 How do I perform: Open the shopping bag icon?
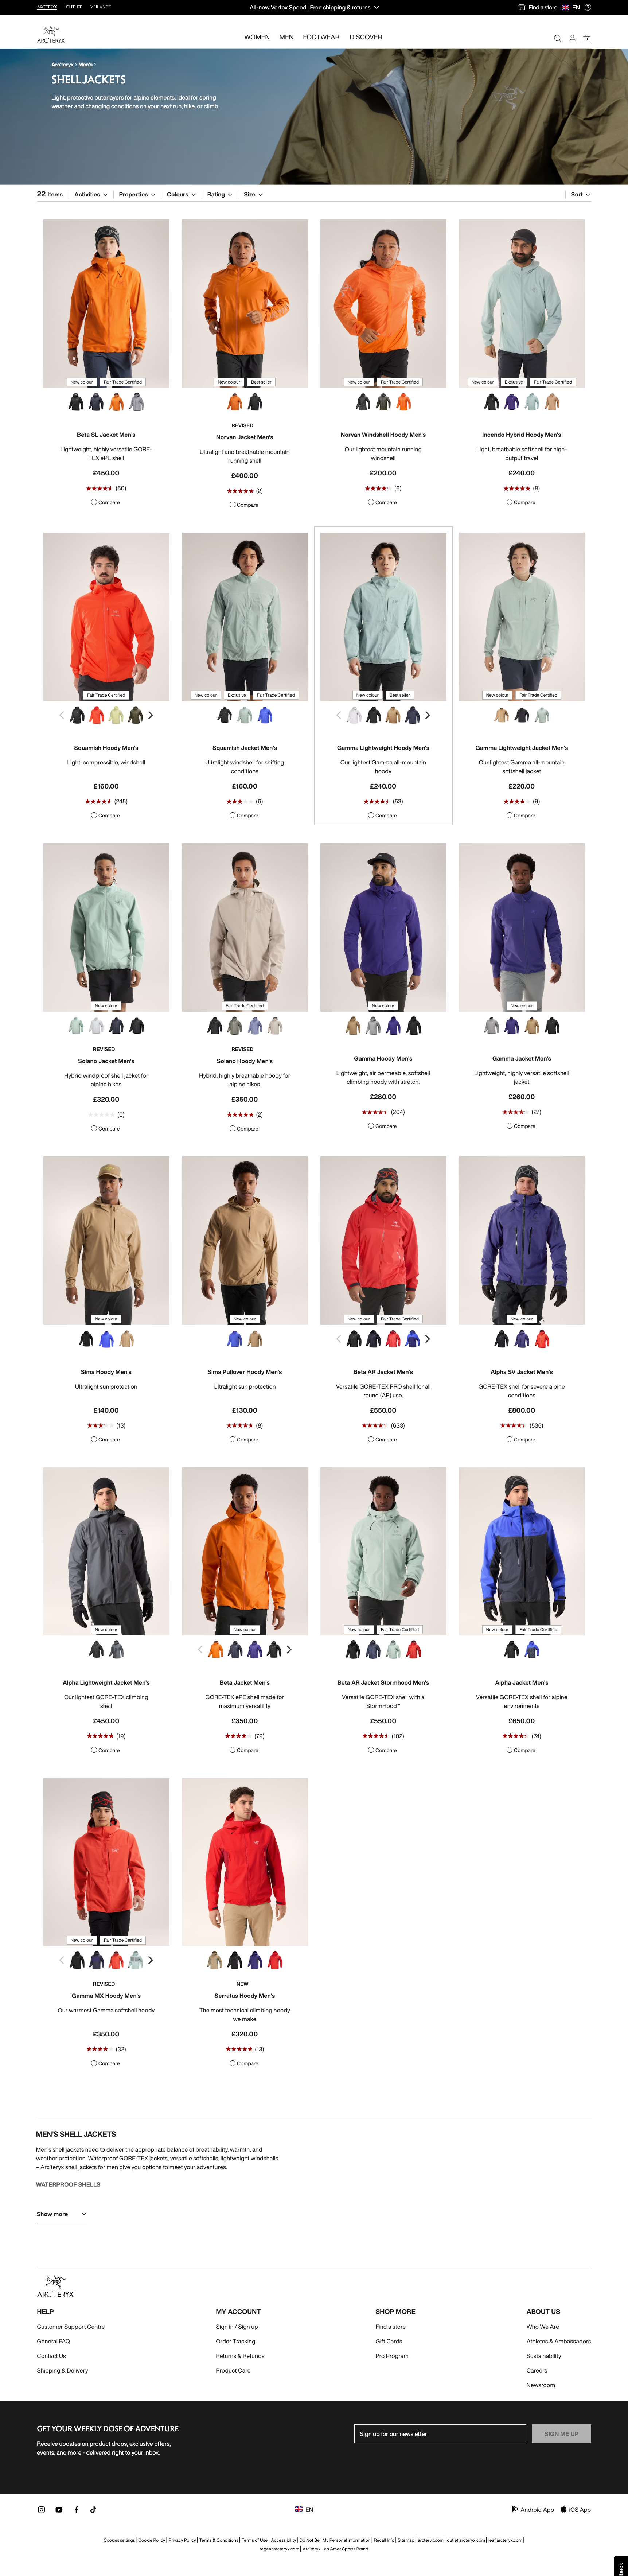[587, 38]
